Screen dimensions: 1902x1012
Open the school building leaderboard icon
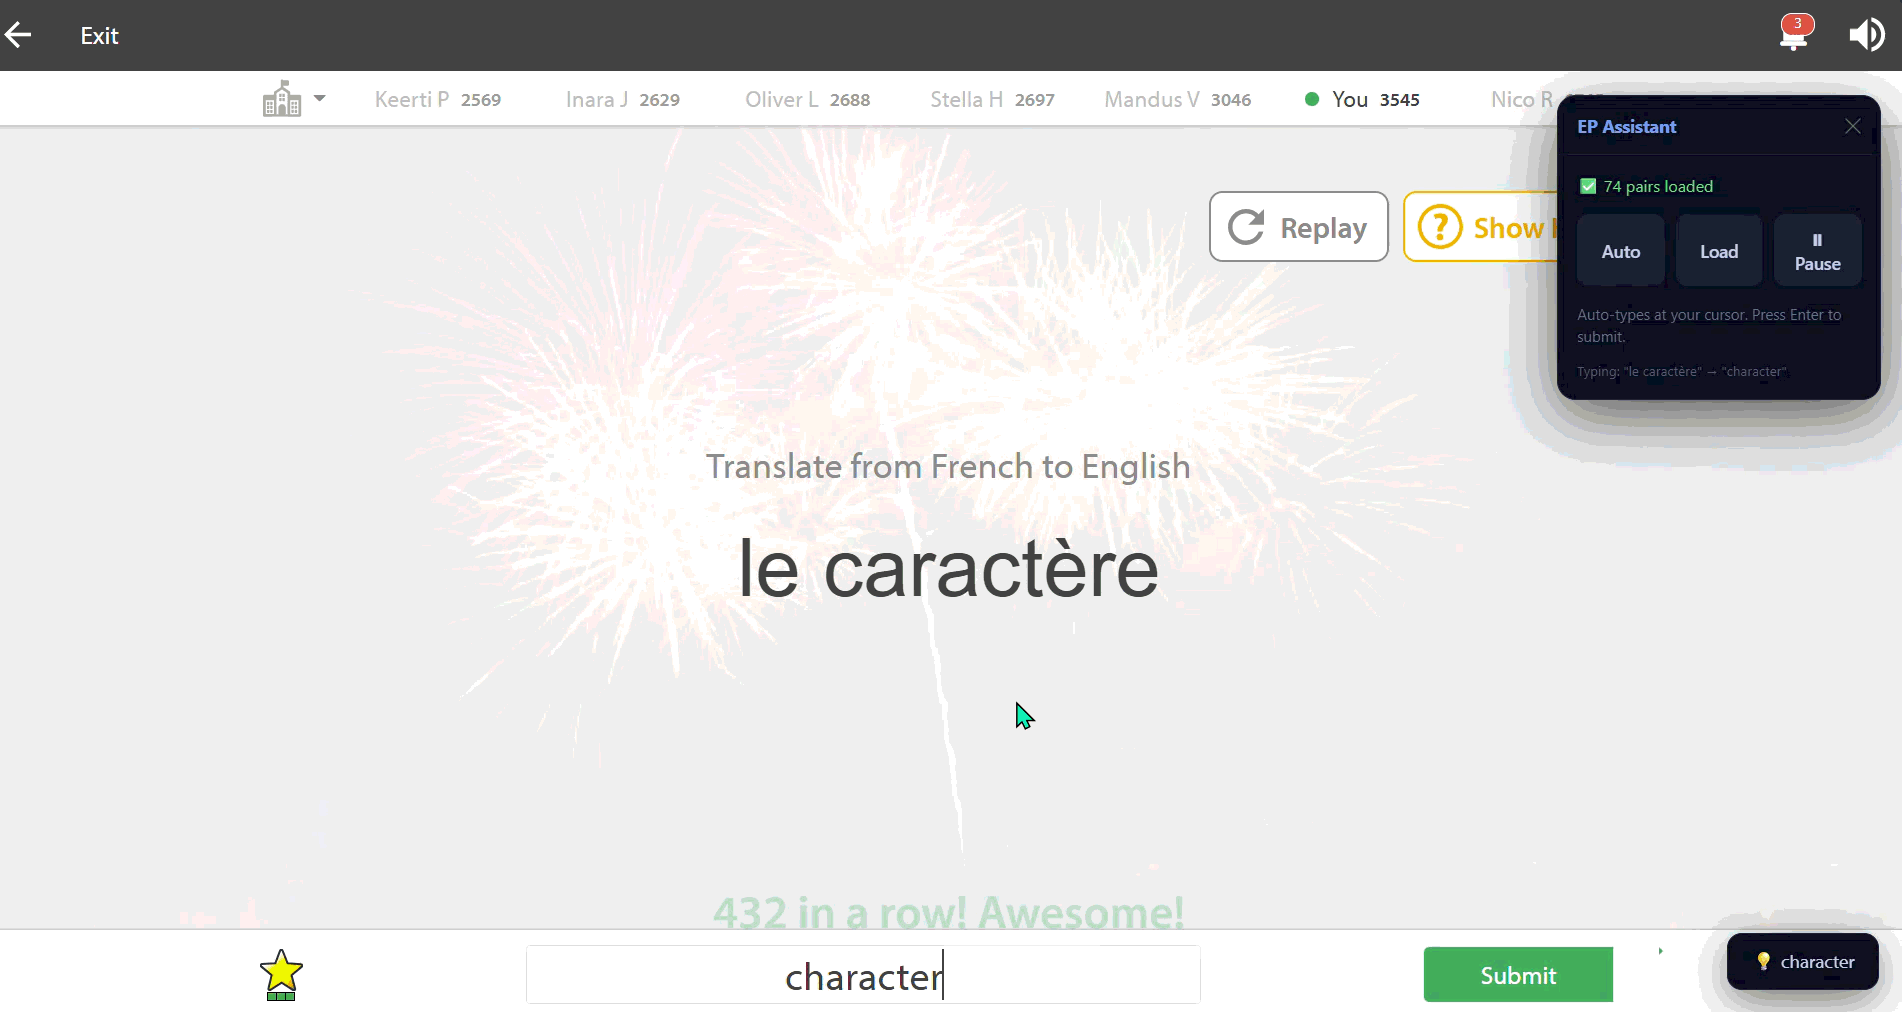pos(282,99)
